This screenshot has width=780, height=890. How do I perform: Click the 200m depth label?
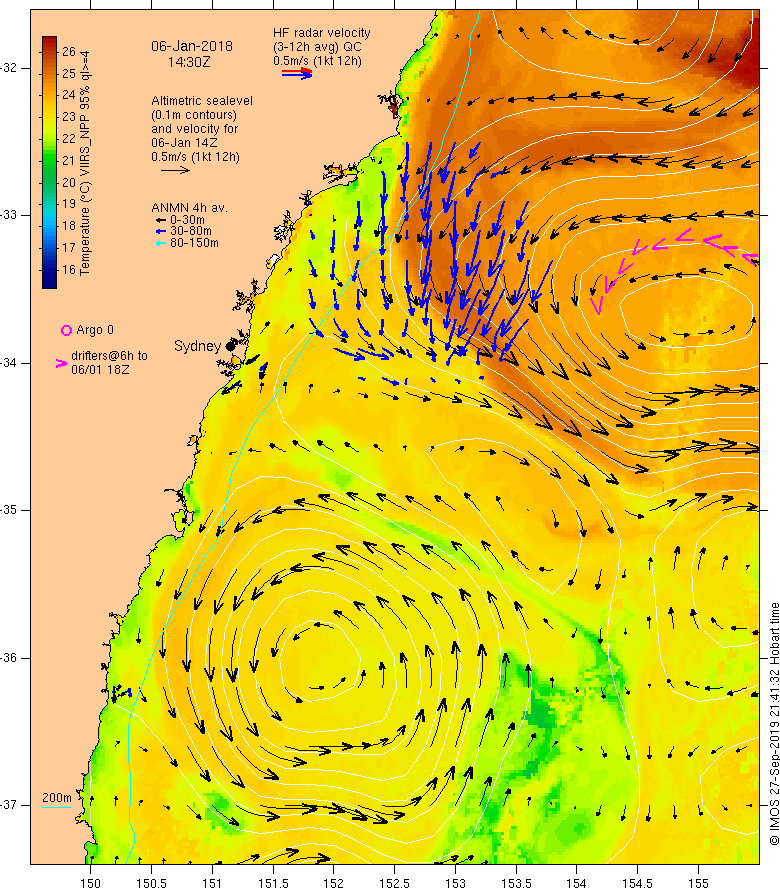click(x=57, y=798)
